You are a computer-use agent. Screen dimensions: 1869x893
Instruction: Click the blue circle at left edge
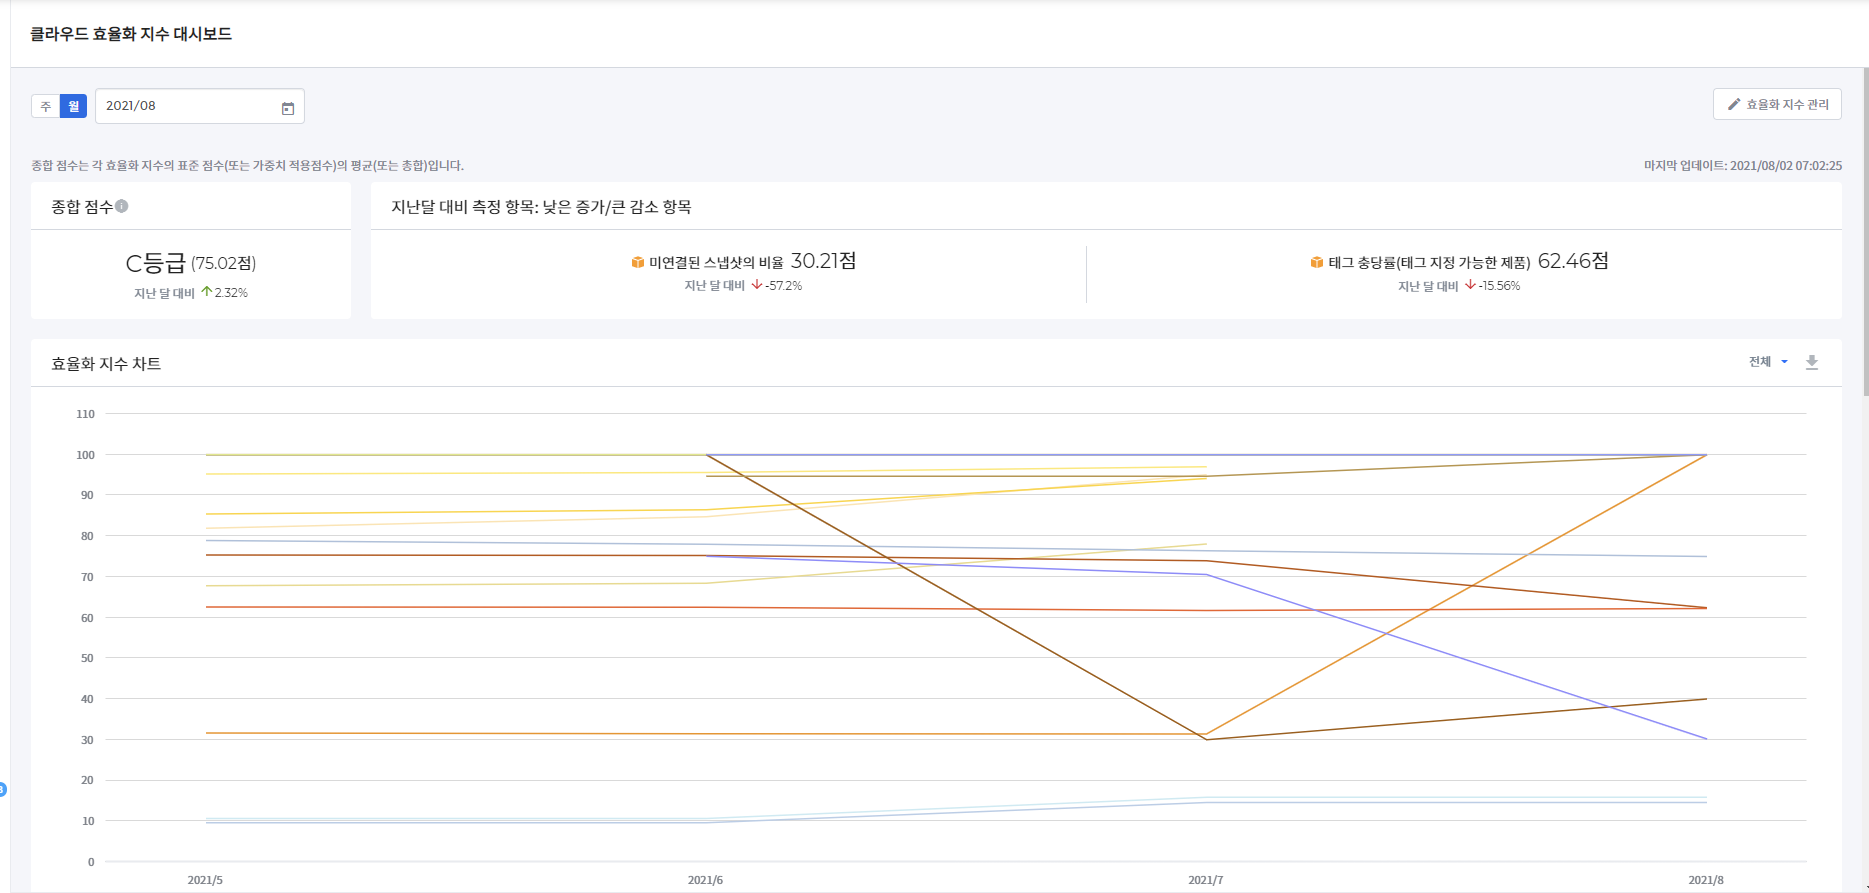3,789
